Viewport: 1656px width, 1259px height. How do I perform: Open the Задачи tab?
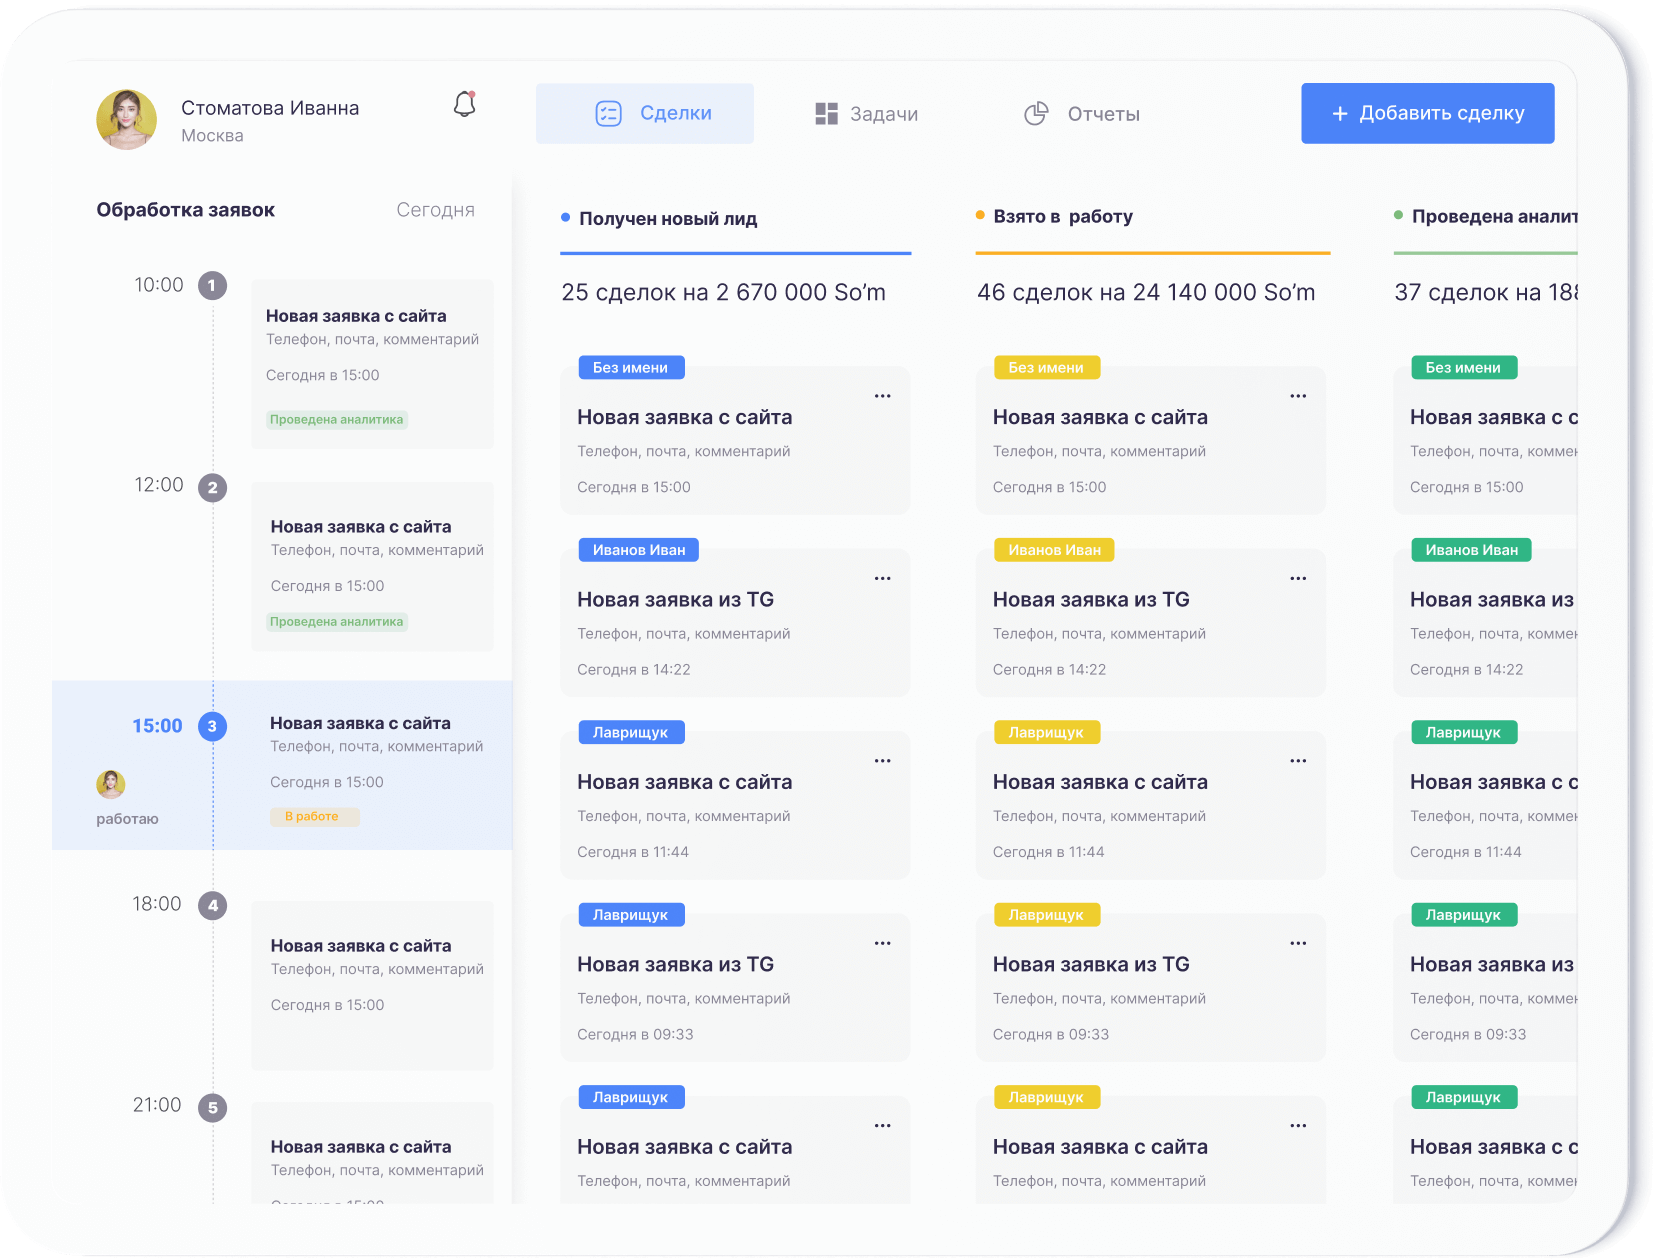[867, 114]
